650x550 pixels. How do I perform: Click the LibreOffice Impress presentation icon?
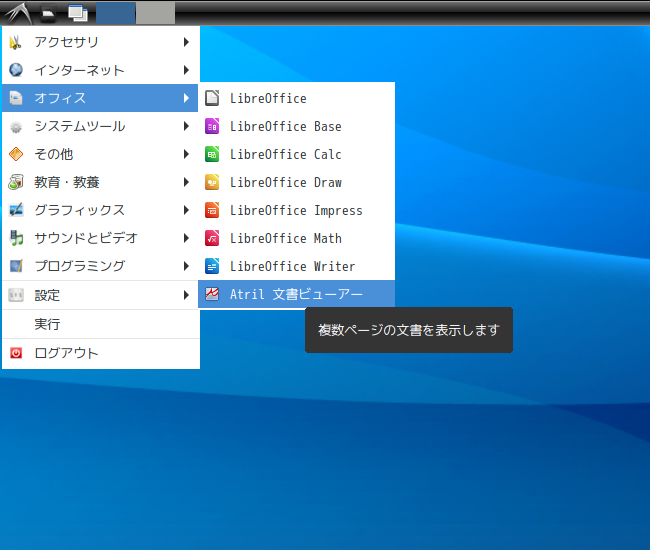(212, 210)
